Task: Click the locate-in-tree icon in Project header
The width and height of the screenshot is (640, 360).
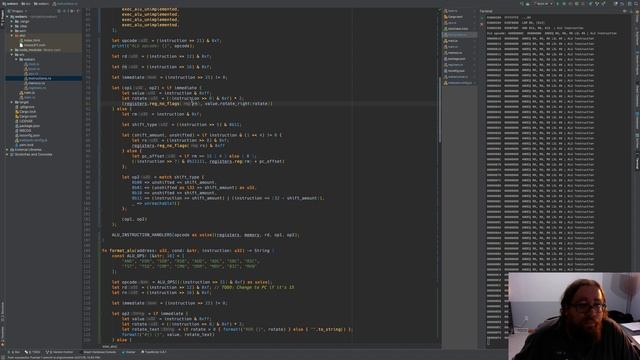Action: (60, 11)
